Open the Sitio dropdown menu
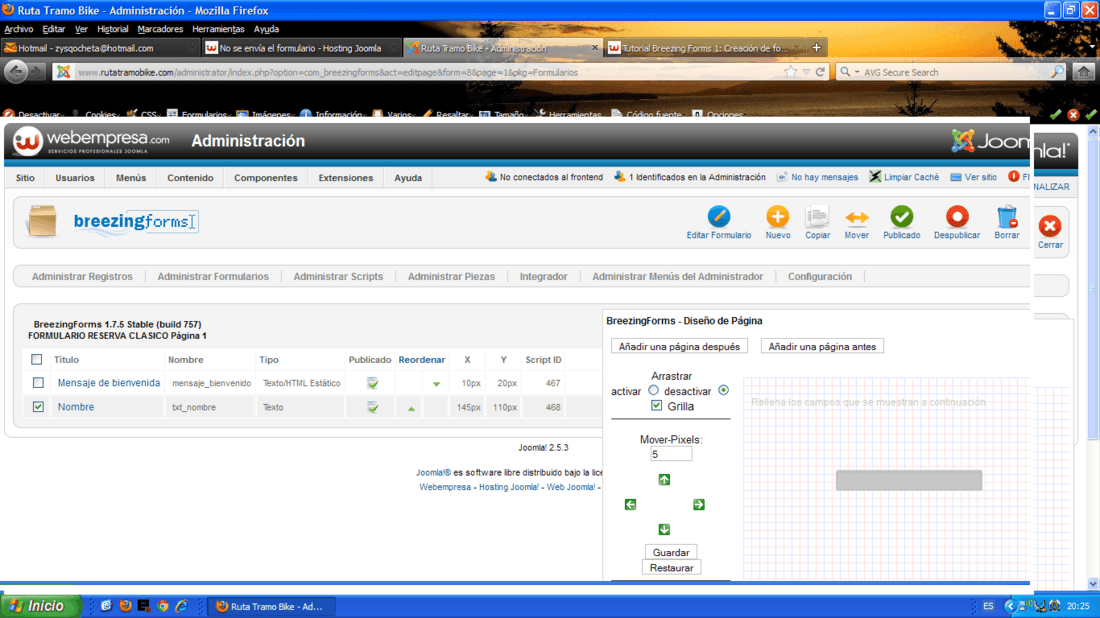Image resolution: width=1100 pixels, height=618 pixels. pos(25,178)
